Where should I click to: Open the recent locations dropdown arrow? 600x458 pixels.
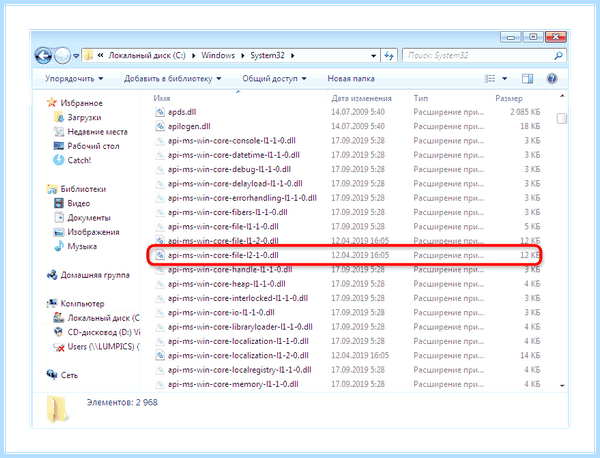coord(76,56)
